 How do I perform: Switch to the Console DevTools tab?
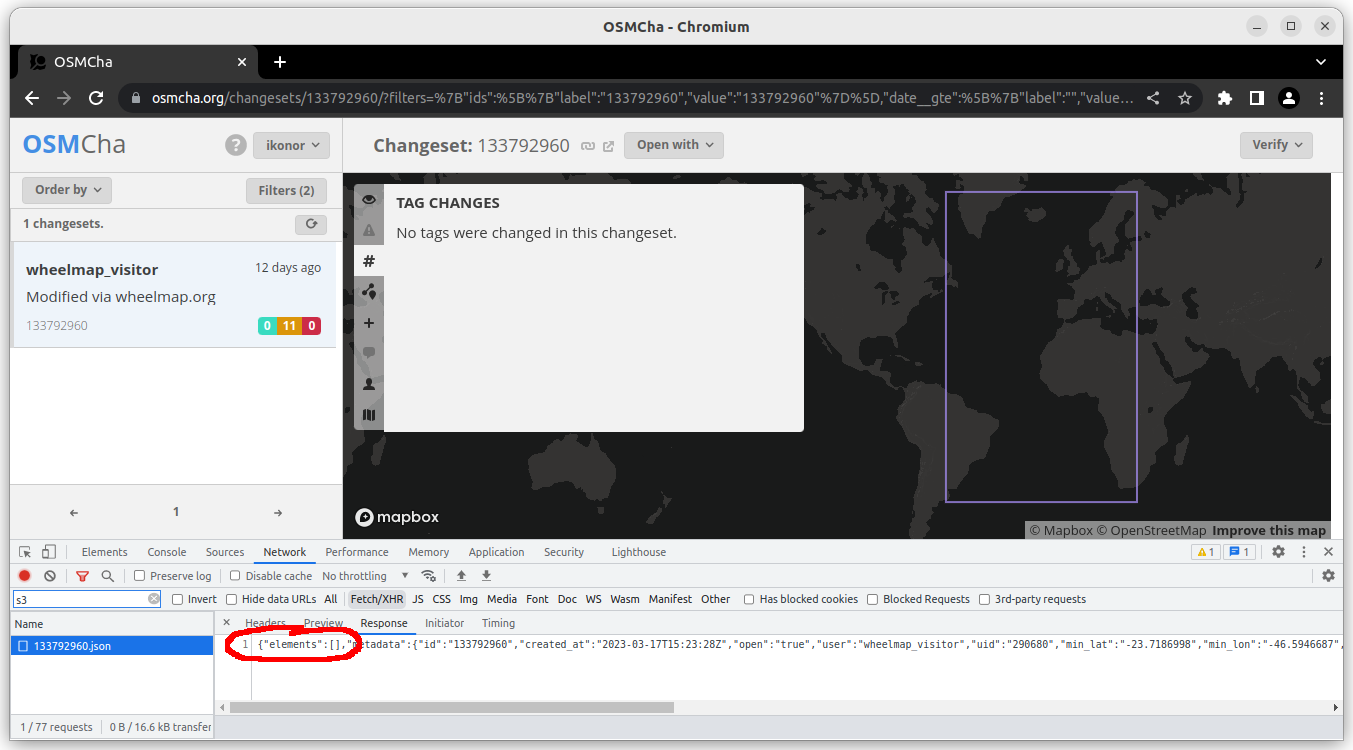(167, 552)
